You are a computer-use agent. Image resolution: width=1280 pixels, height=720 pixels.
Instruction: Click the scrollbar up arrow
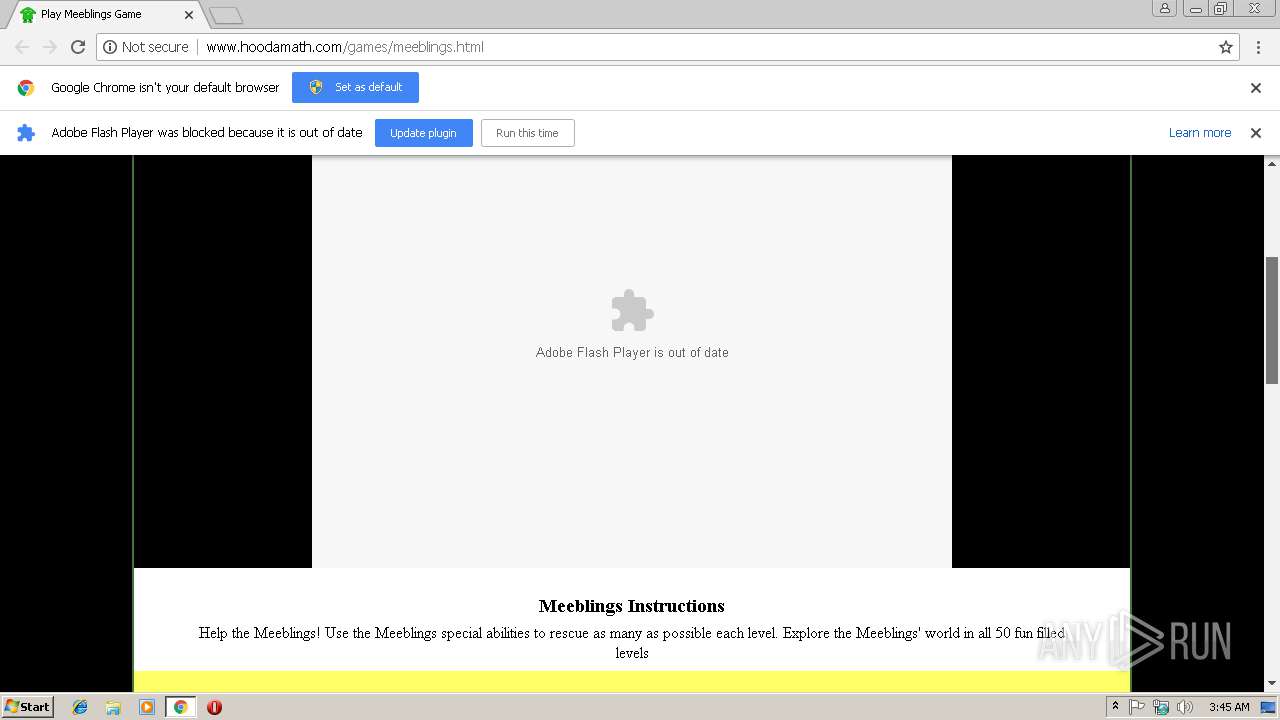tap(1272, 163)
